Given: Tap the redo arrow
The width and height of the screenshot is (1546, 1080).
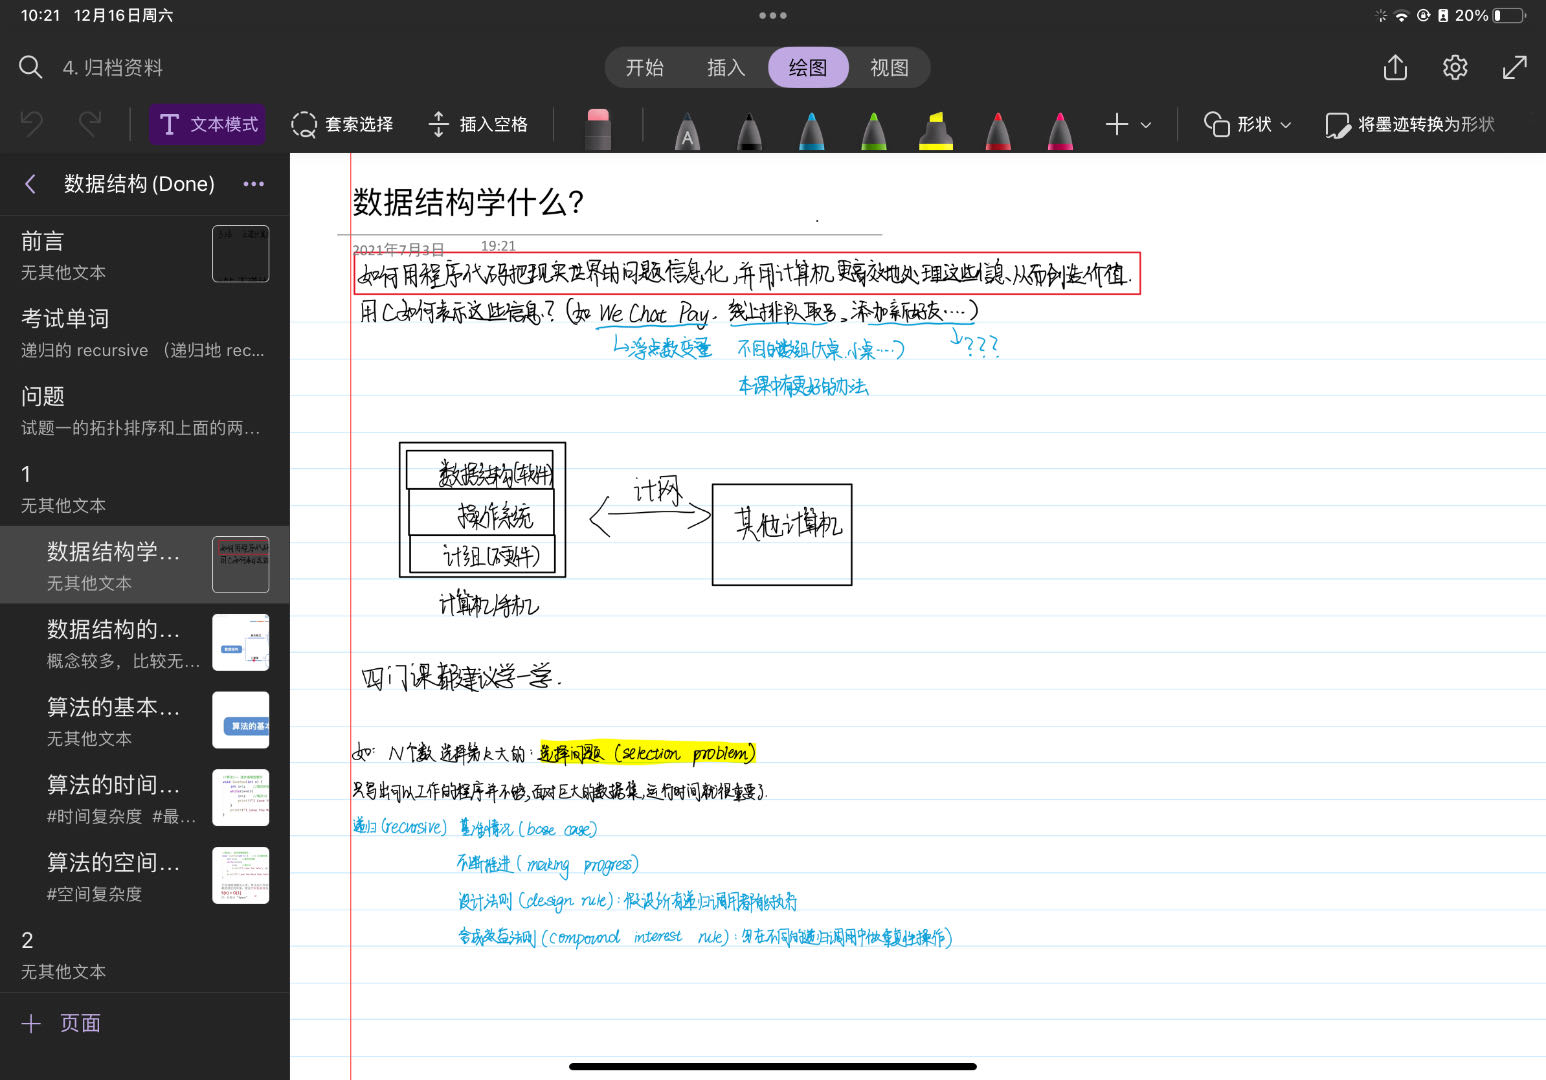Looking at the screenshot, I should pos(90,124).
